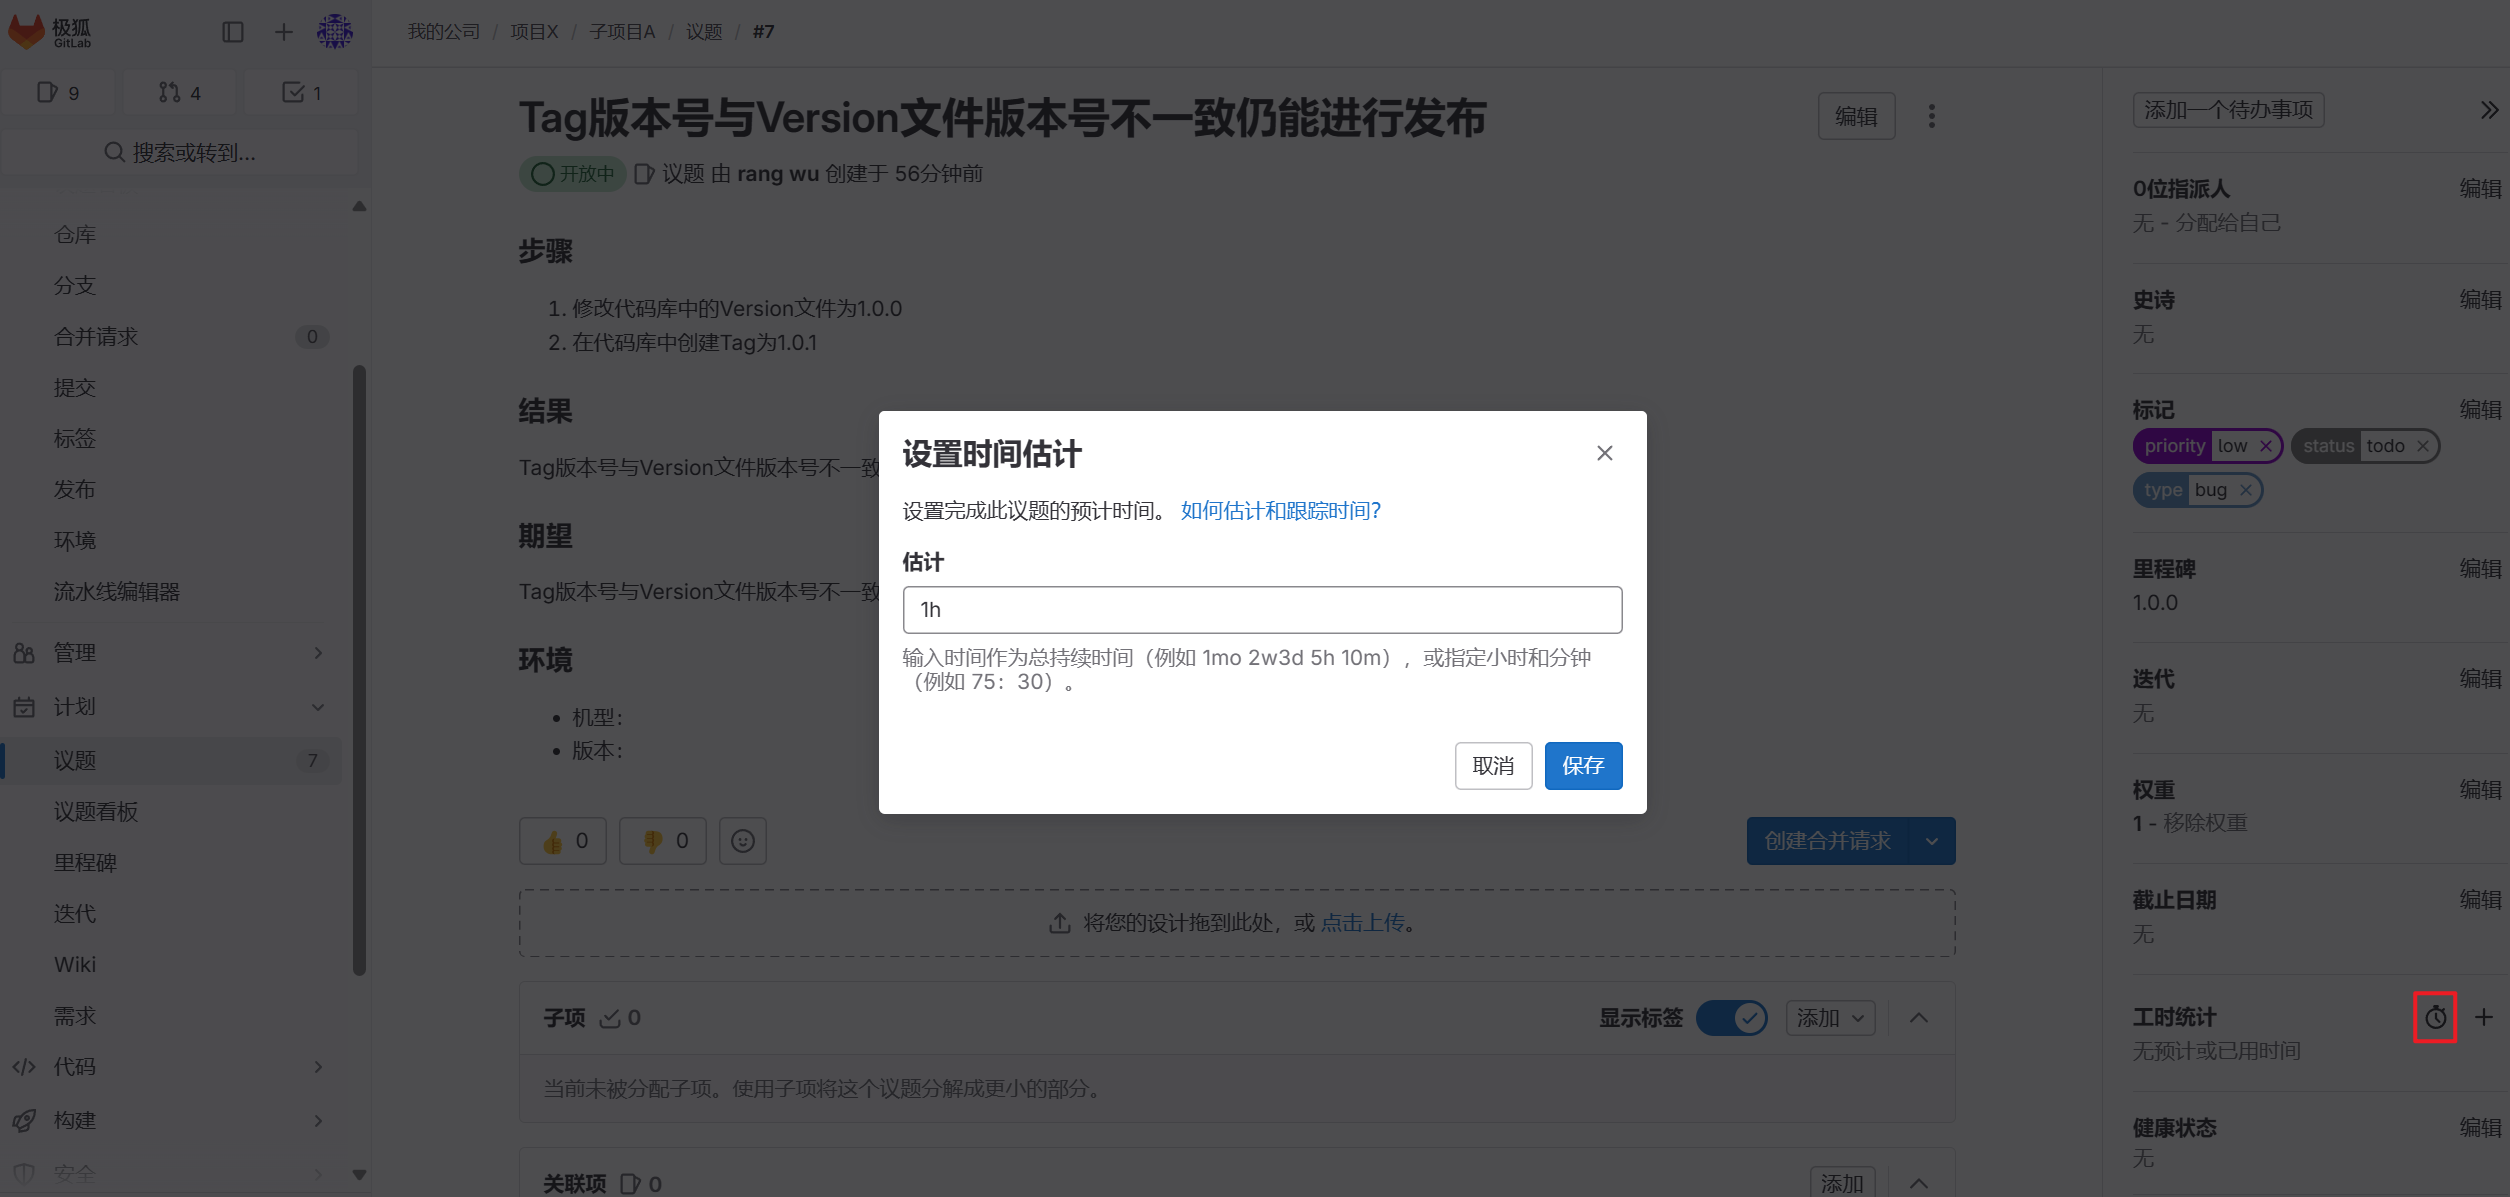The height and width of the screenshot is (1197, 2510).
Task: Open the 如何估计和跟踪时间 help link
Action: [x=1278, y=510]
